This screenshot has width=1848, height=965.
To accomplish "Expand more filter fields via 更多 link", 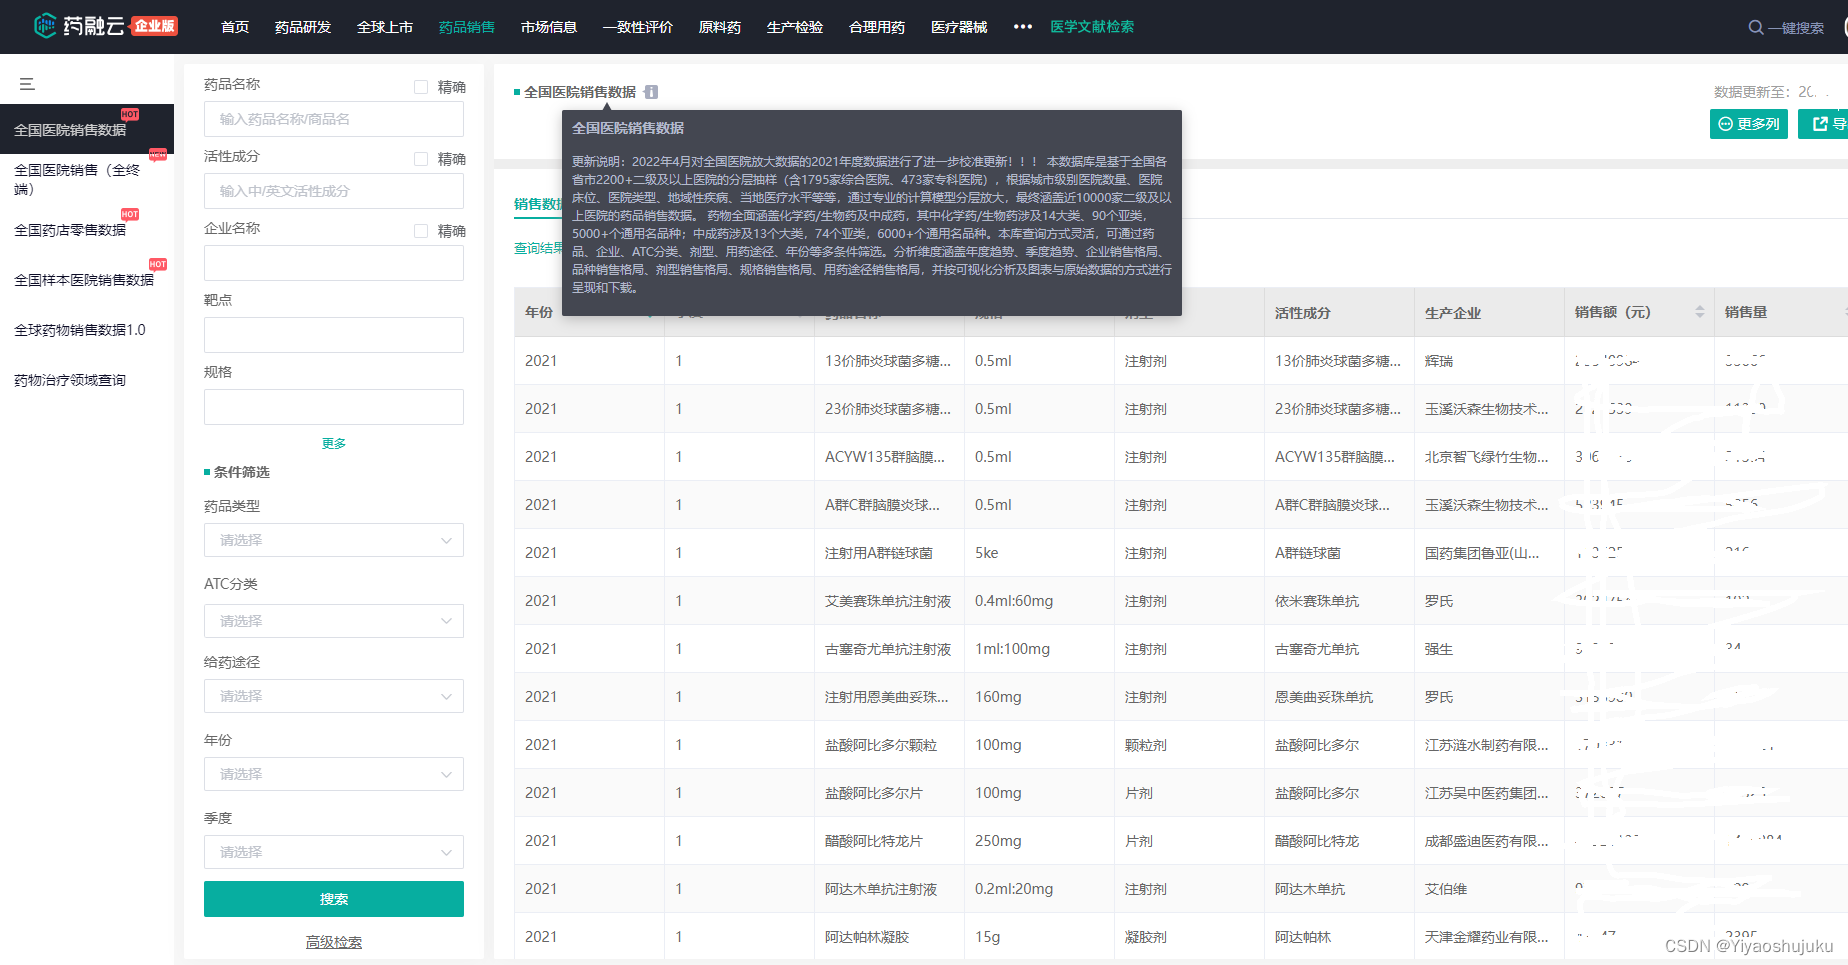I will 334,443.
